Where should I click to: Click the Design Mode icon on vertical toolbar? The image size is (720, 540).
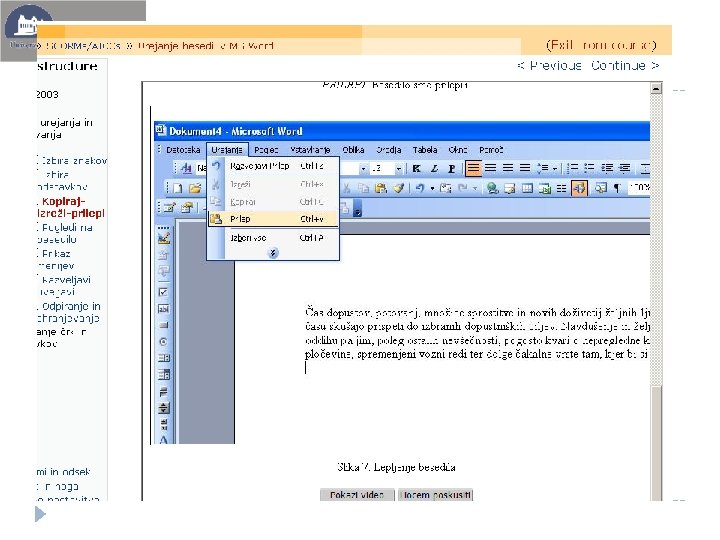pos(163,238)
